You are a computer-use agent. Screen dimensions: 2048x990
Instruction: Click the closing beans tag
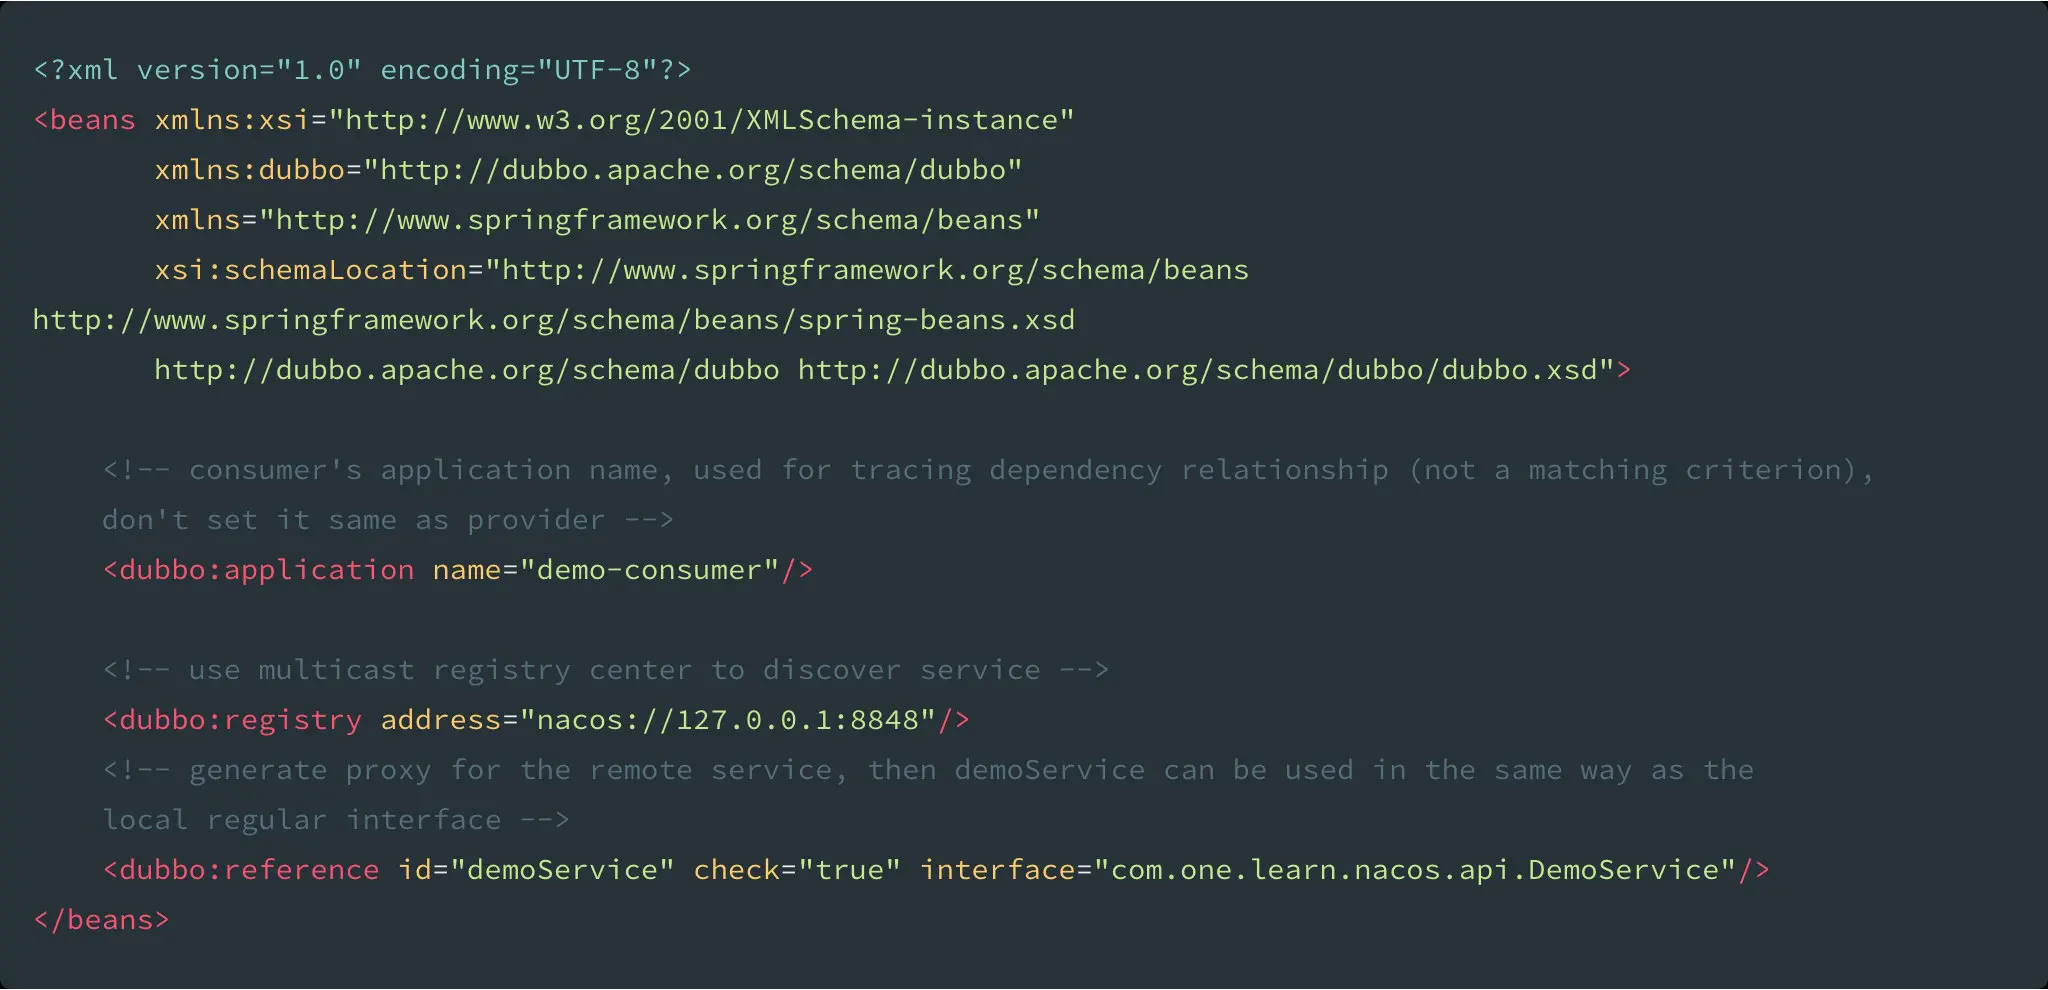(99, 919)
